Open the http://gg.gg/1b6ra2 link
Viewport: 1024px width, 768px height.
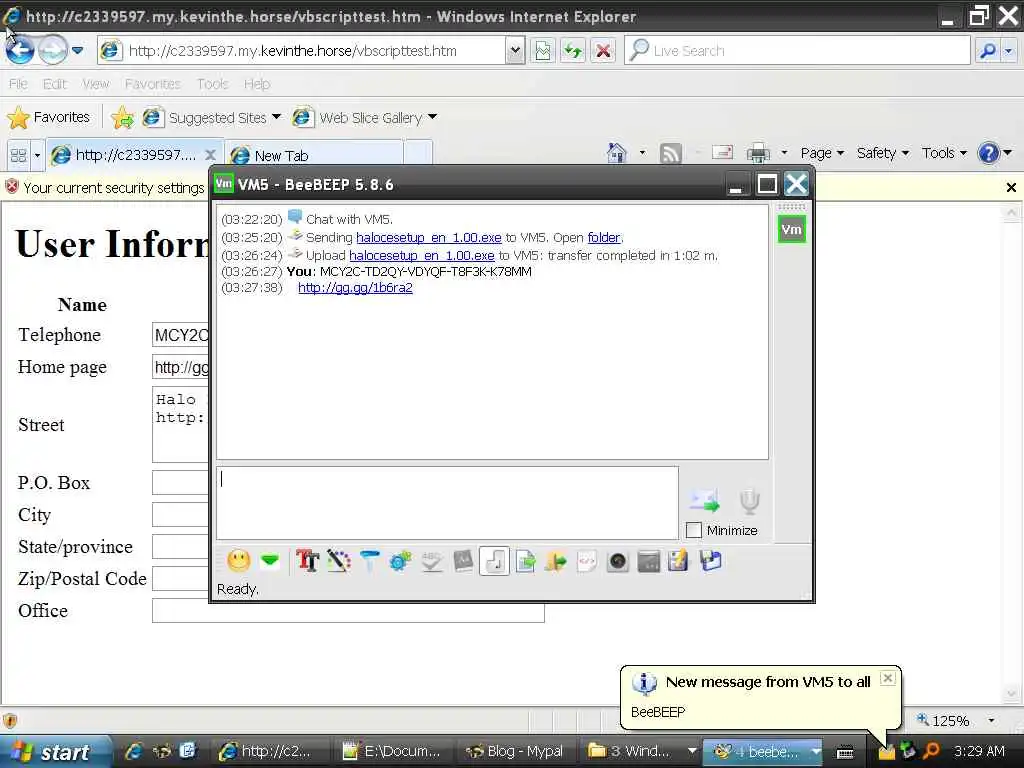tap(355, 287)
